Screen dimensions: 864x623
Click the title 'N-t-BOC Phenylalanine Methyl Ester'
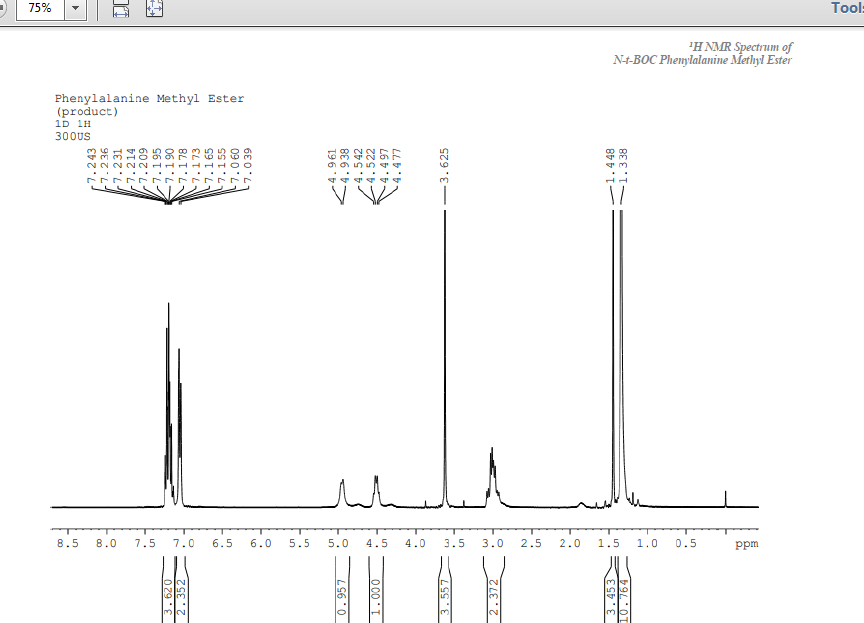[702, 60]
